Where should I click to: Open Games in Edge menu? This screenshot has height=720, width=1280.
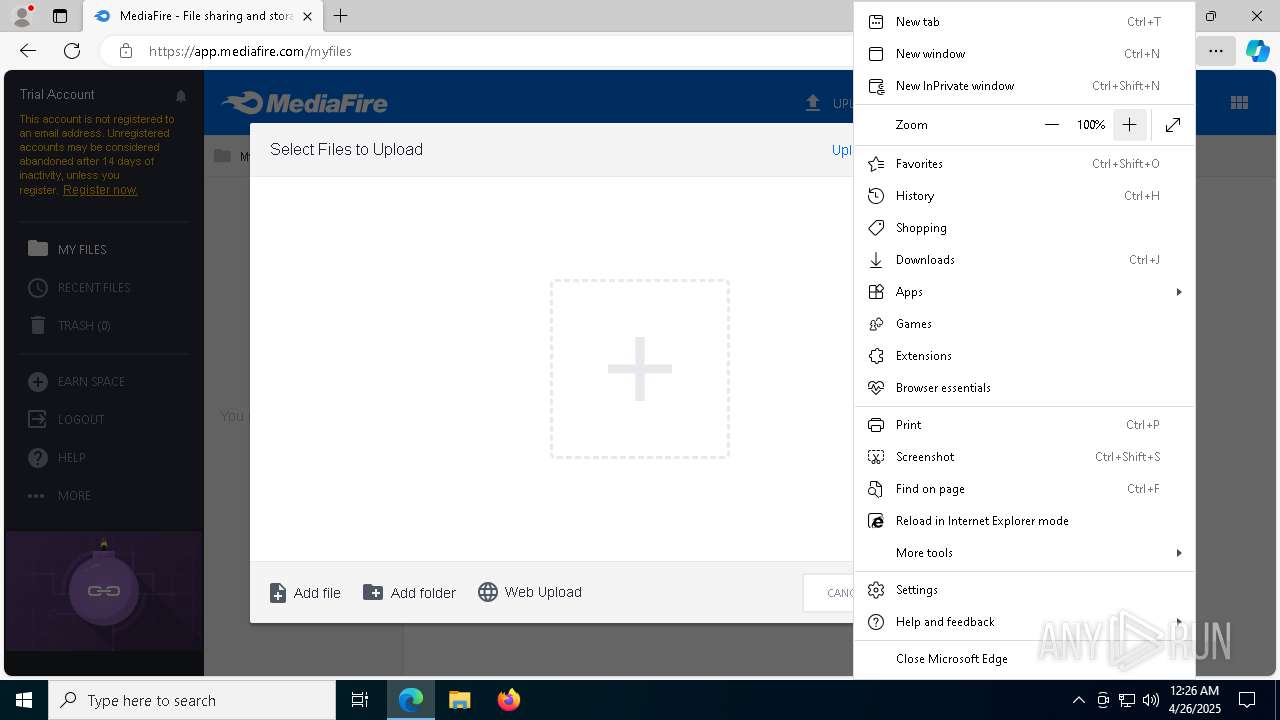(1024, 323)
